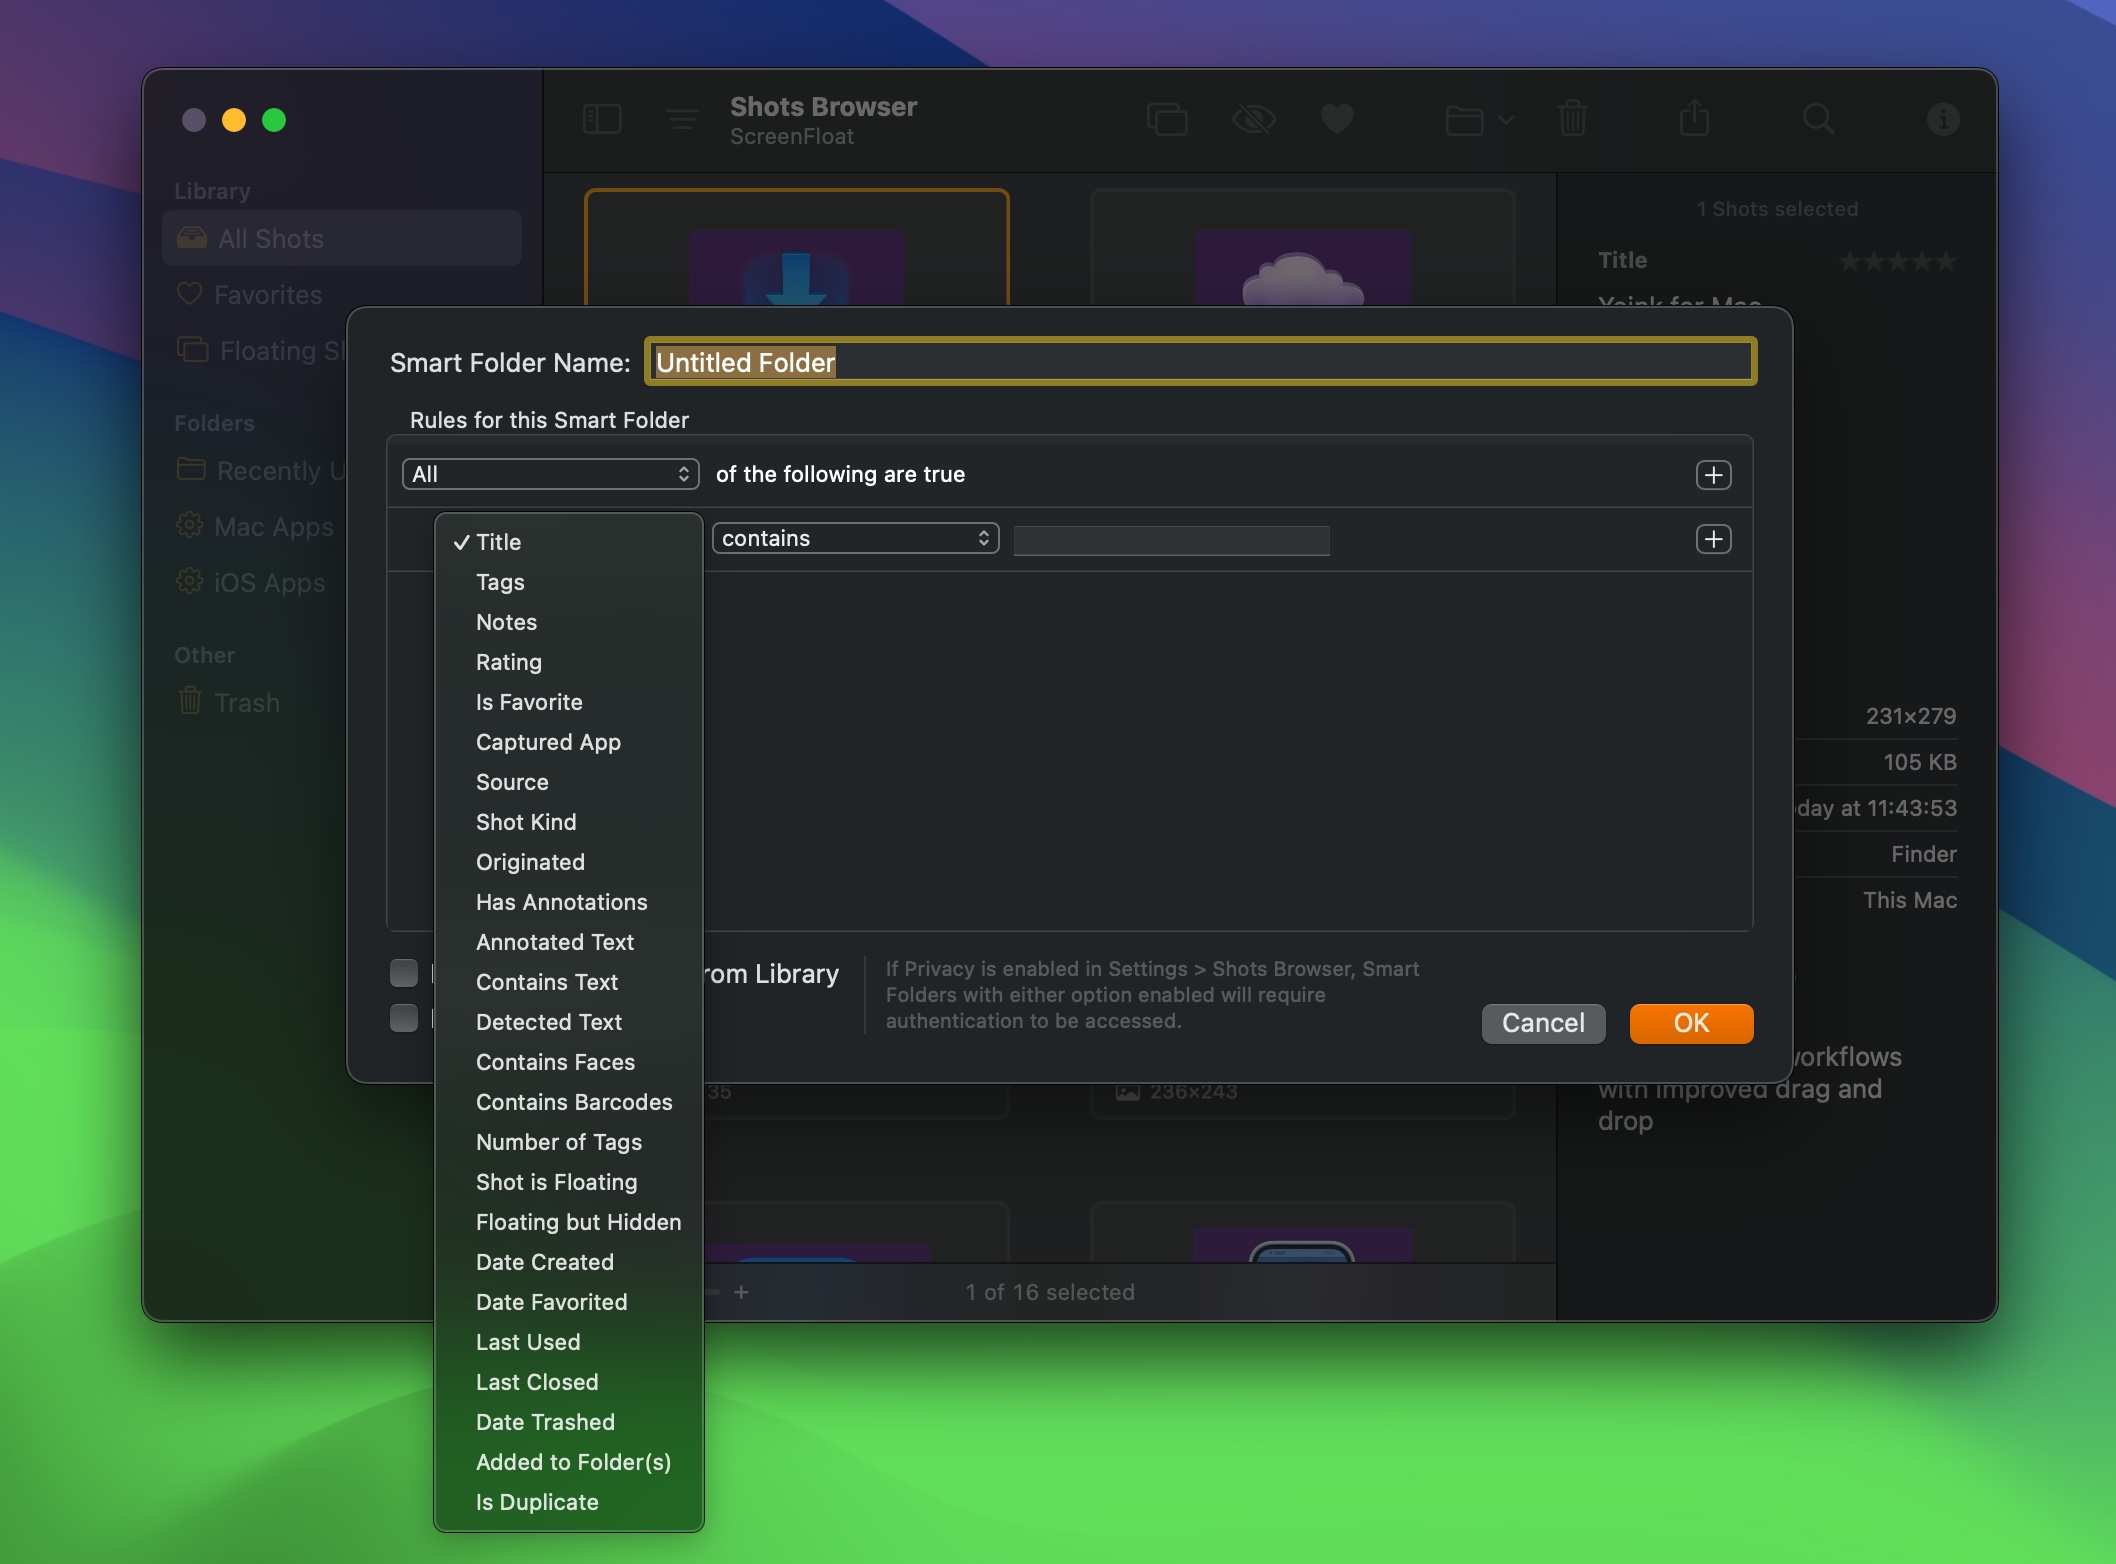This screenshot has height=1564, width=2116.
Task: Choose Annotated Text menu entry
Action: point(569,942)
